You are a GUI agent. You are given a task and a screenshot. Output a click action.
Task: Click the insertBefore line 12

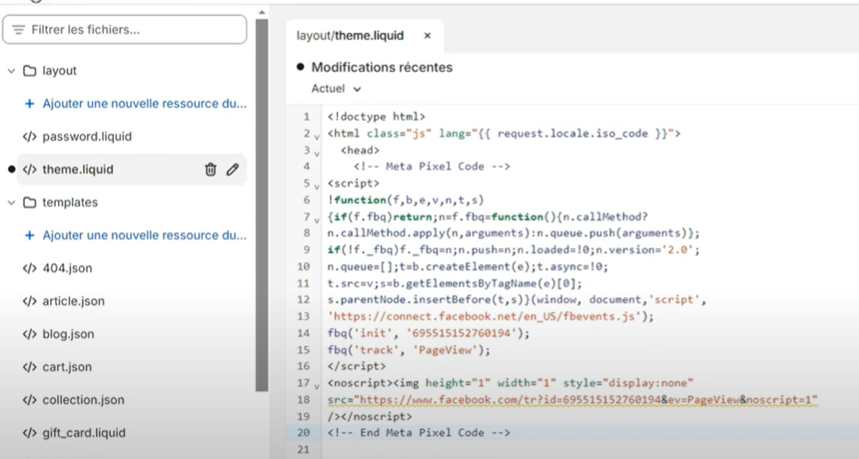tap(517, 300)
